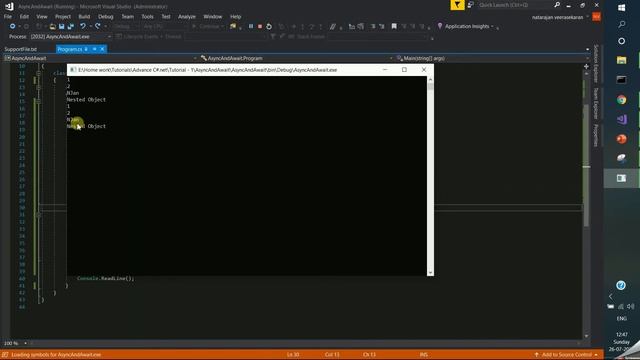The height and width of the screenshot is (360, 640).
Task: Open the Properties side tab
Action: 596,136
